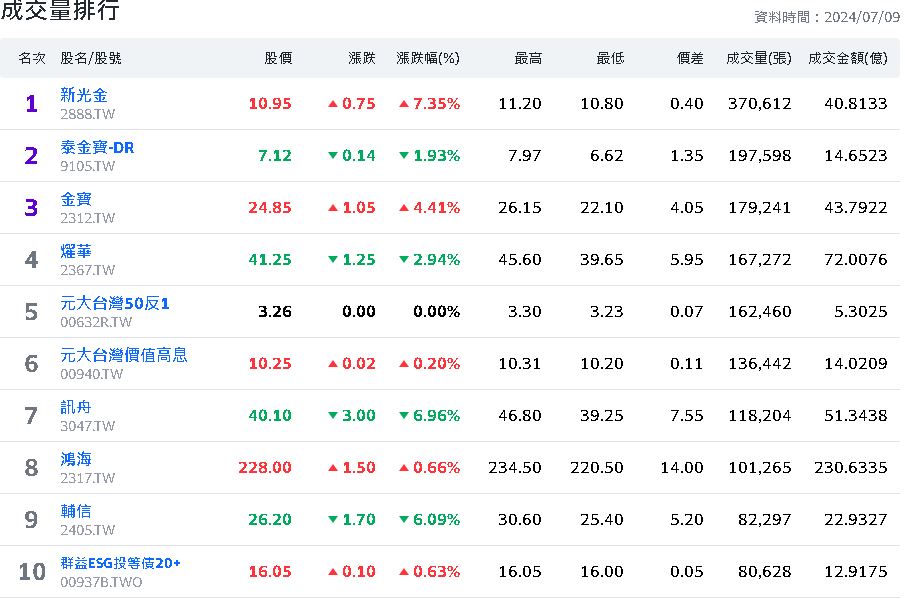This screenshot has height=599, width=905.
Task: Select stock code 2888.TW
Action: [x=87, y=114]
